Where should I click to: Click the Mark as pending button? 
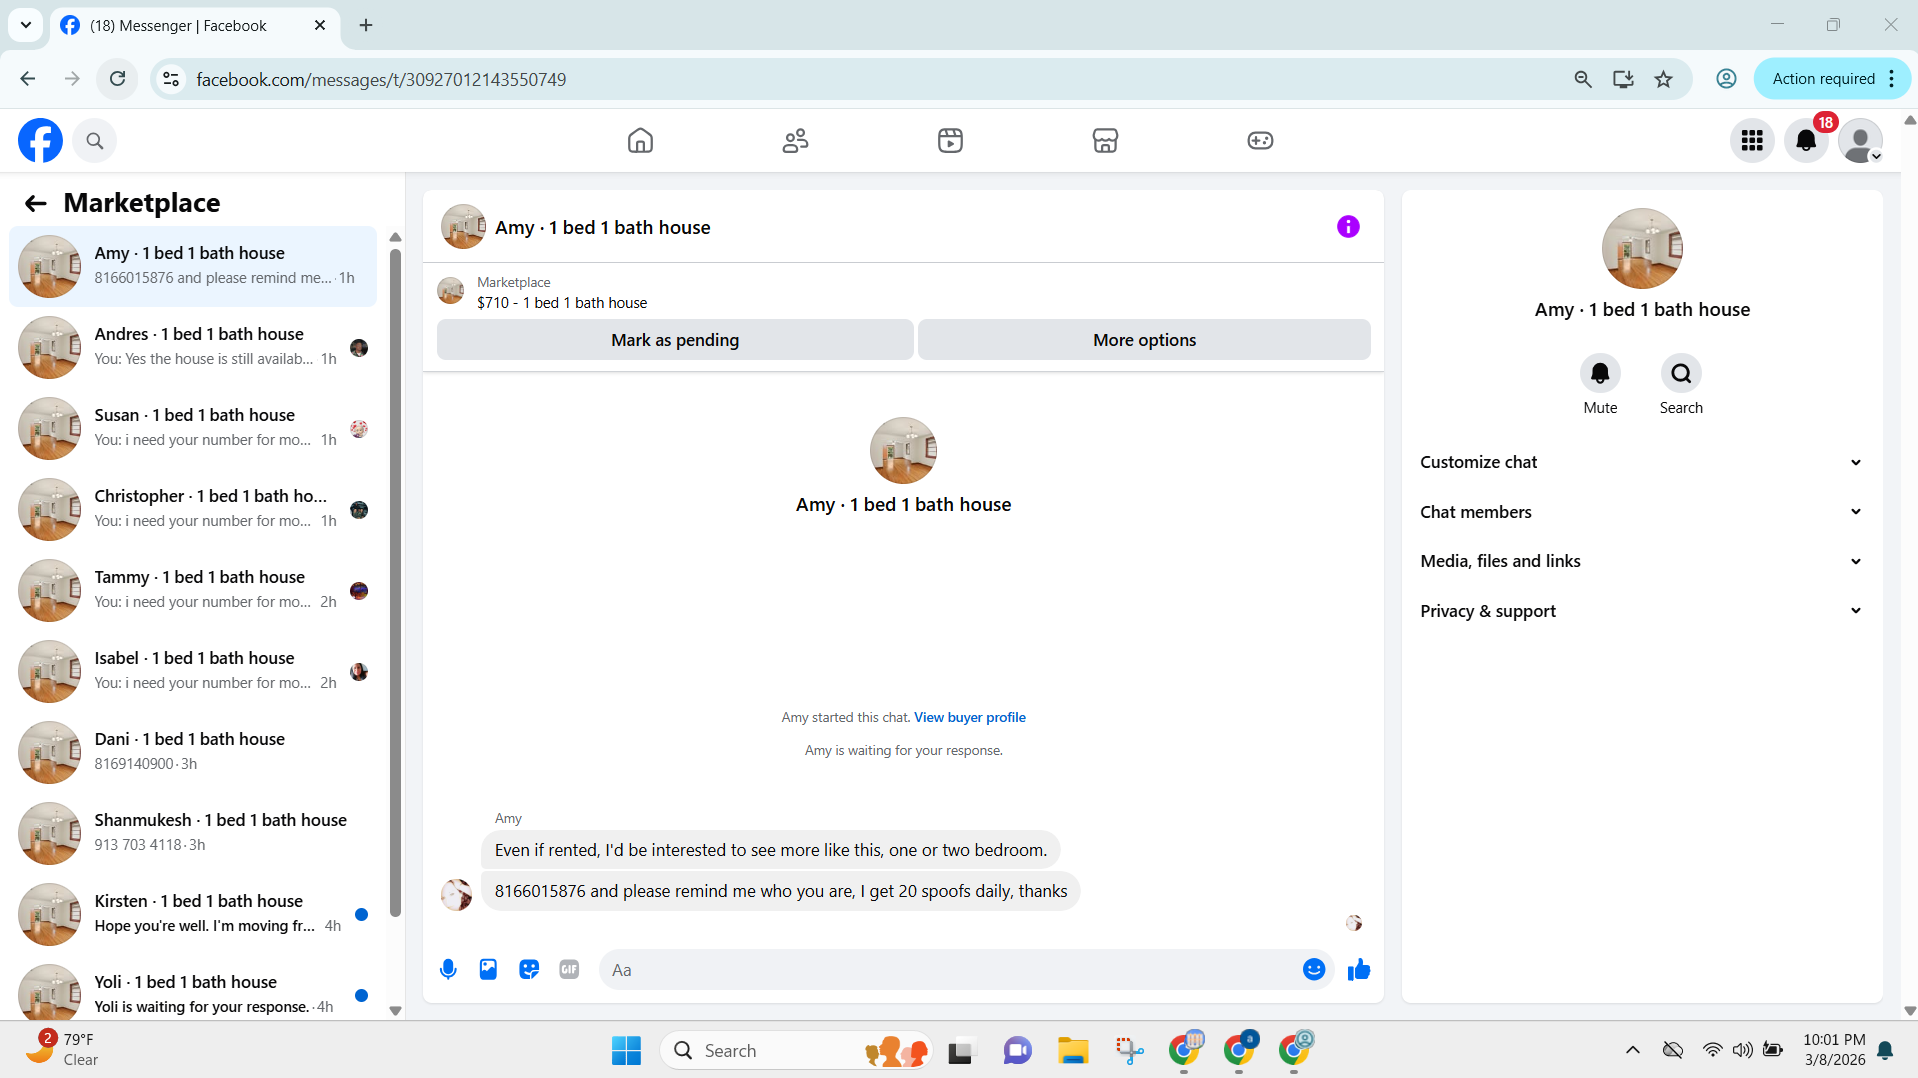[675, 340]
